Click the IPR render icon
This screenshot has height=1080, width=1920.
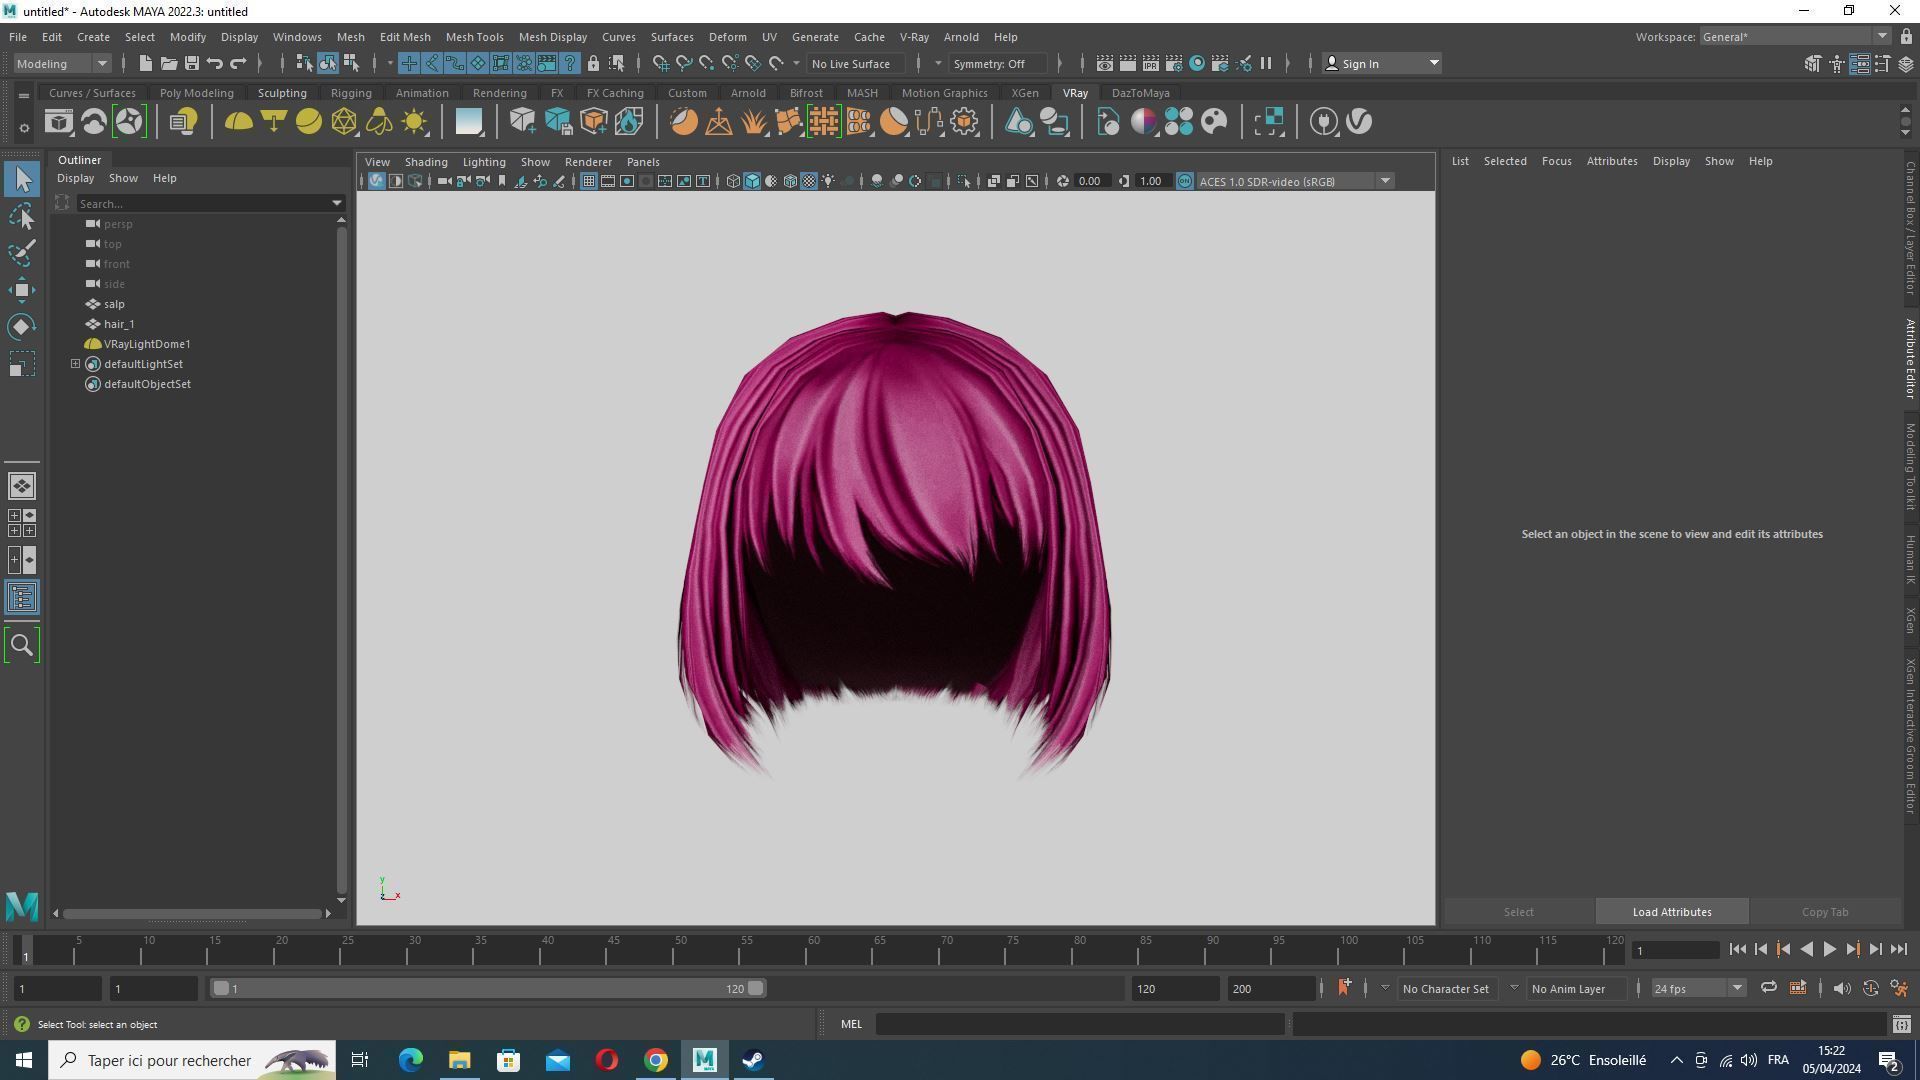click(x=1150, y=63)
